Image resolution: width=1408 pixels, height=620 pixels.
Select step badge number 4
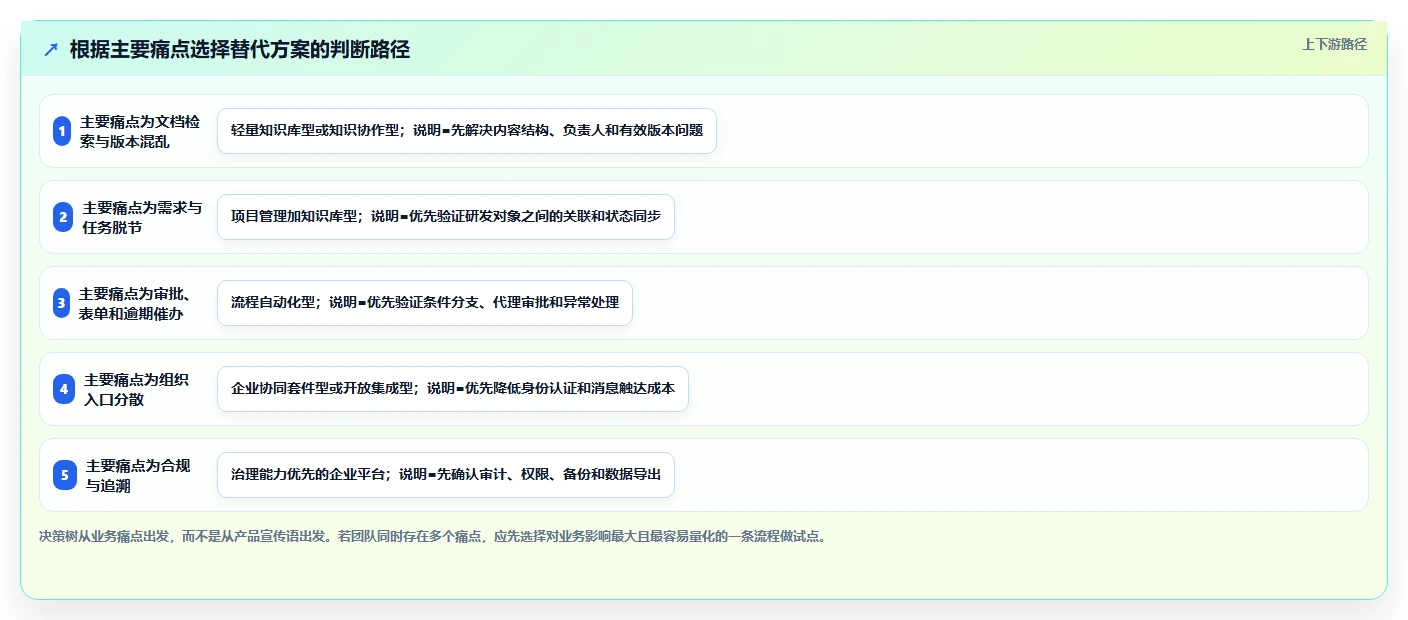64,389
